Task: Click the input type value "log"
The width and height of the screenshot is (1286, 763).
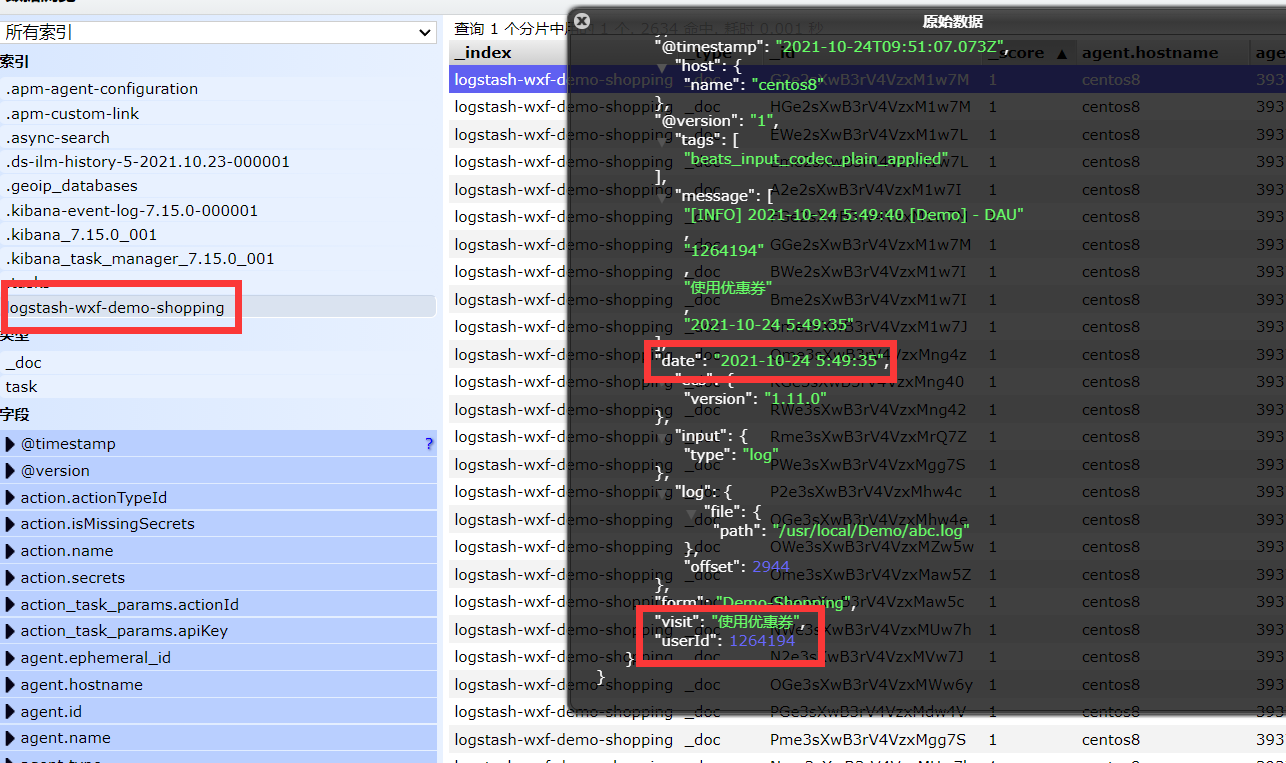Action: click(x=760, y=454)
